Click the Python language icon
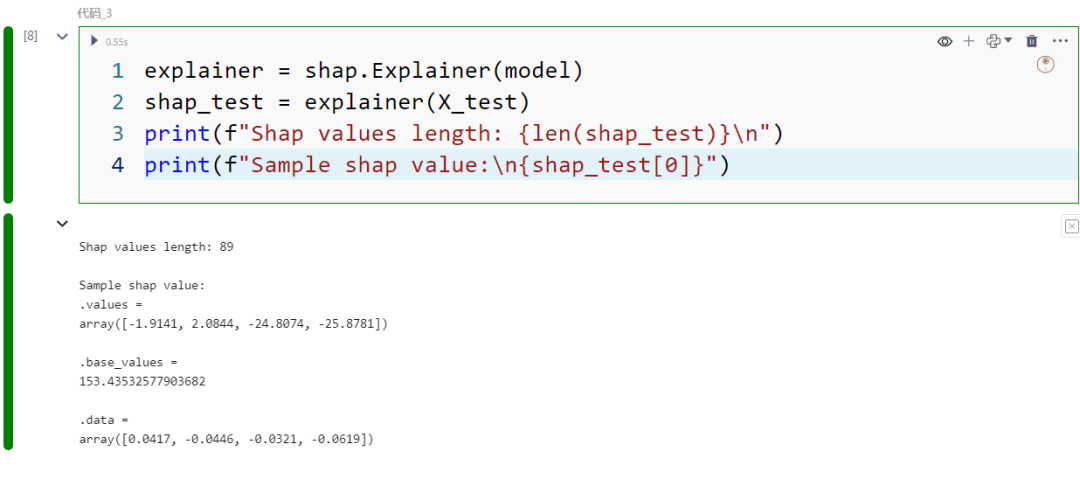Image resolution: width=1080 pixels, height=479 pixels. [993, 41]
